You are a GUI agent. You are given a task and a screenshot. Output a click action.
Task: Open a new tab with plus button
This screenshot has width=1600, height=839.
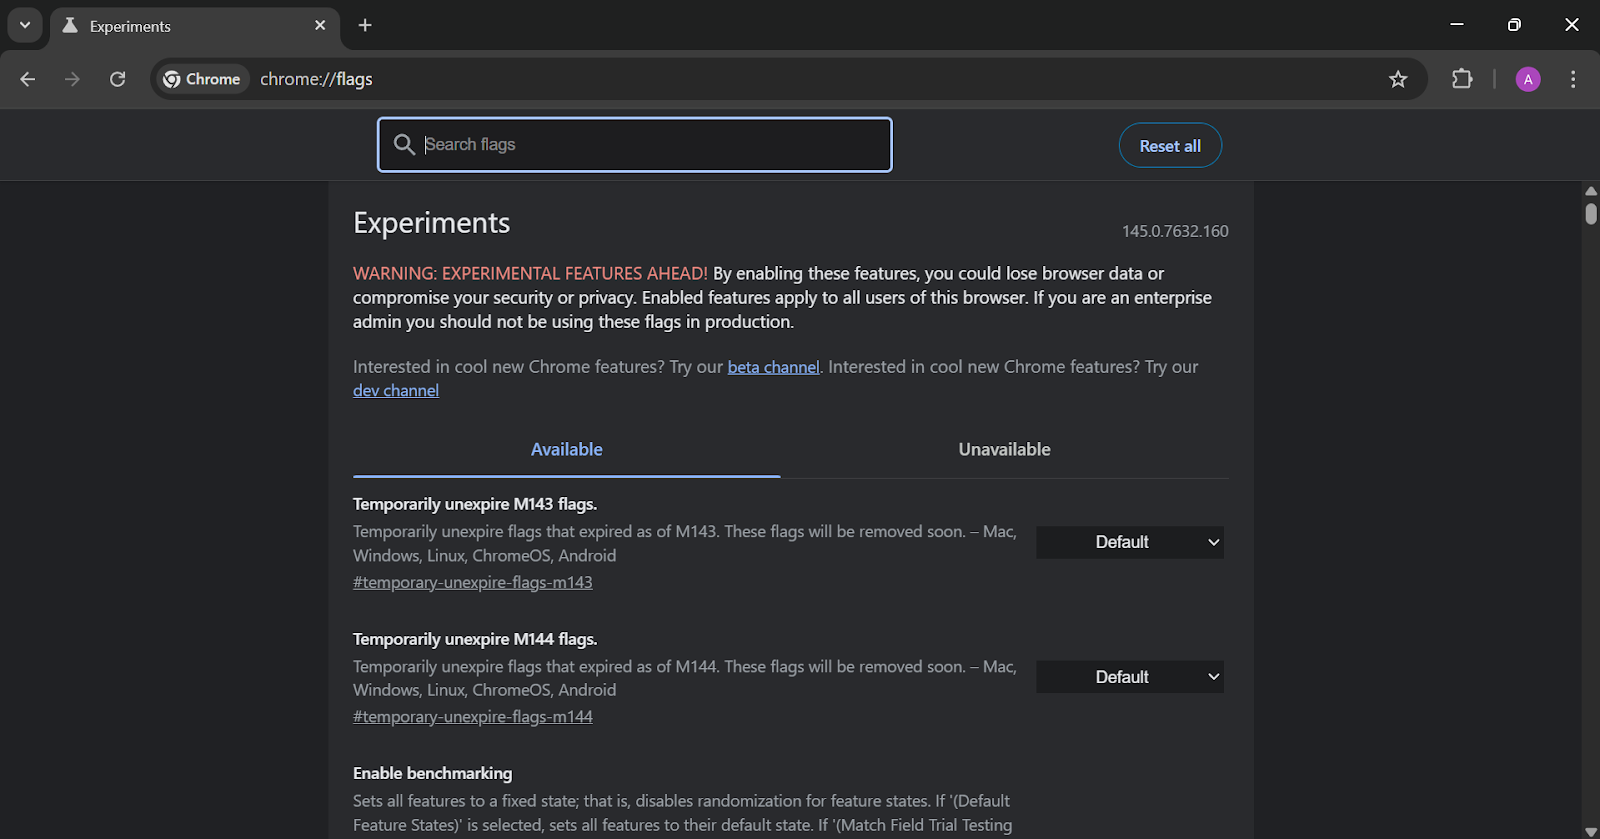[365, 26]
